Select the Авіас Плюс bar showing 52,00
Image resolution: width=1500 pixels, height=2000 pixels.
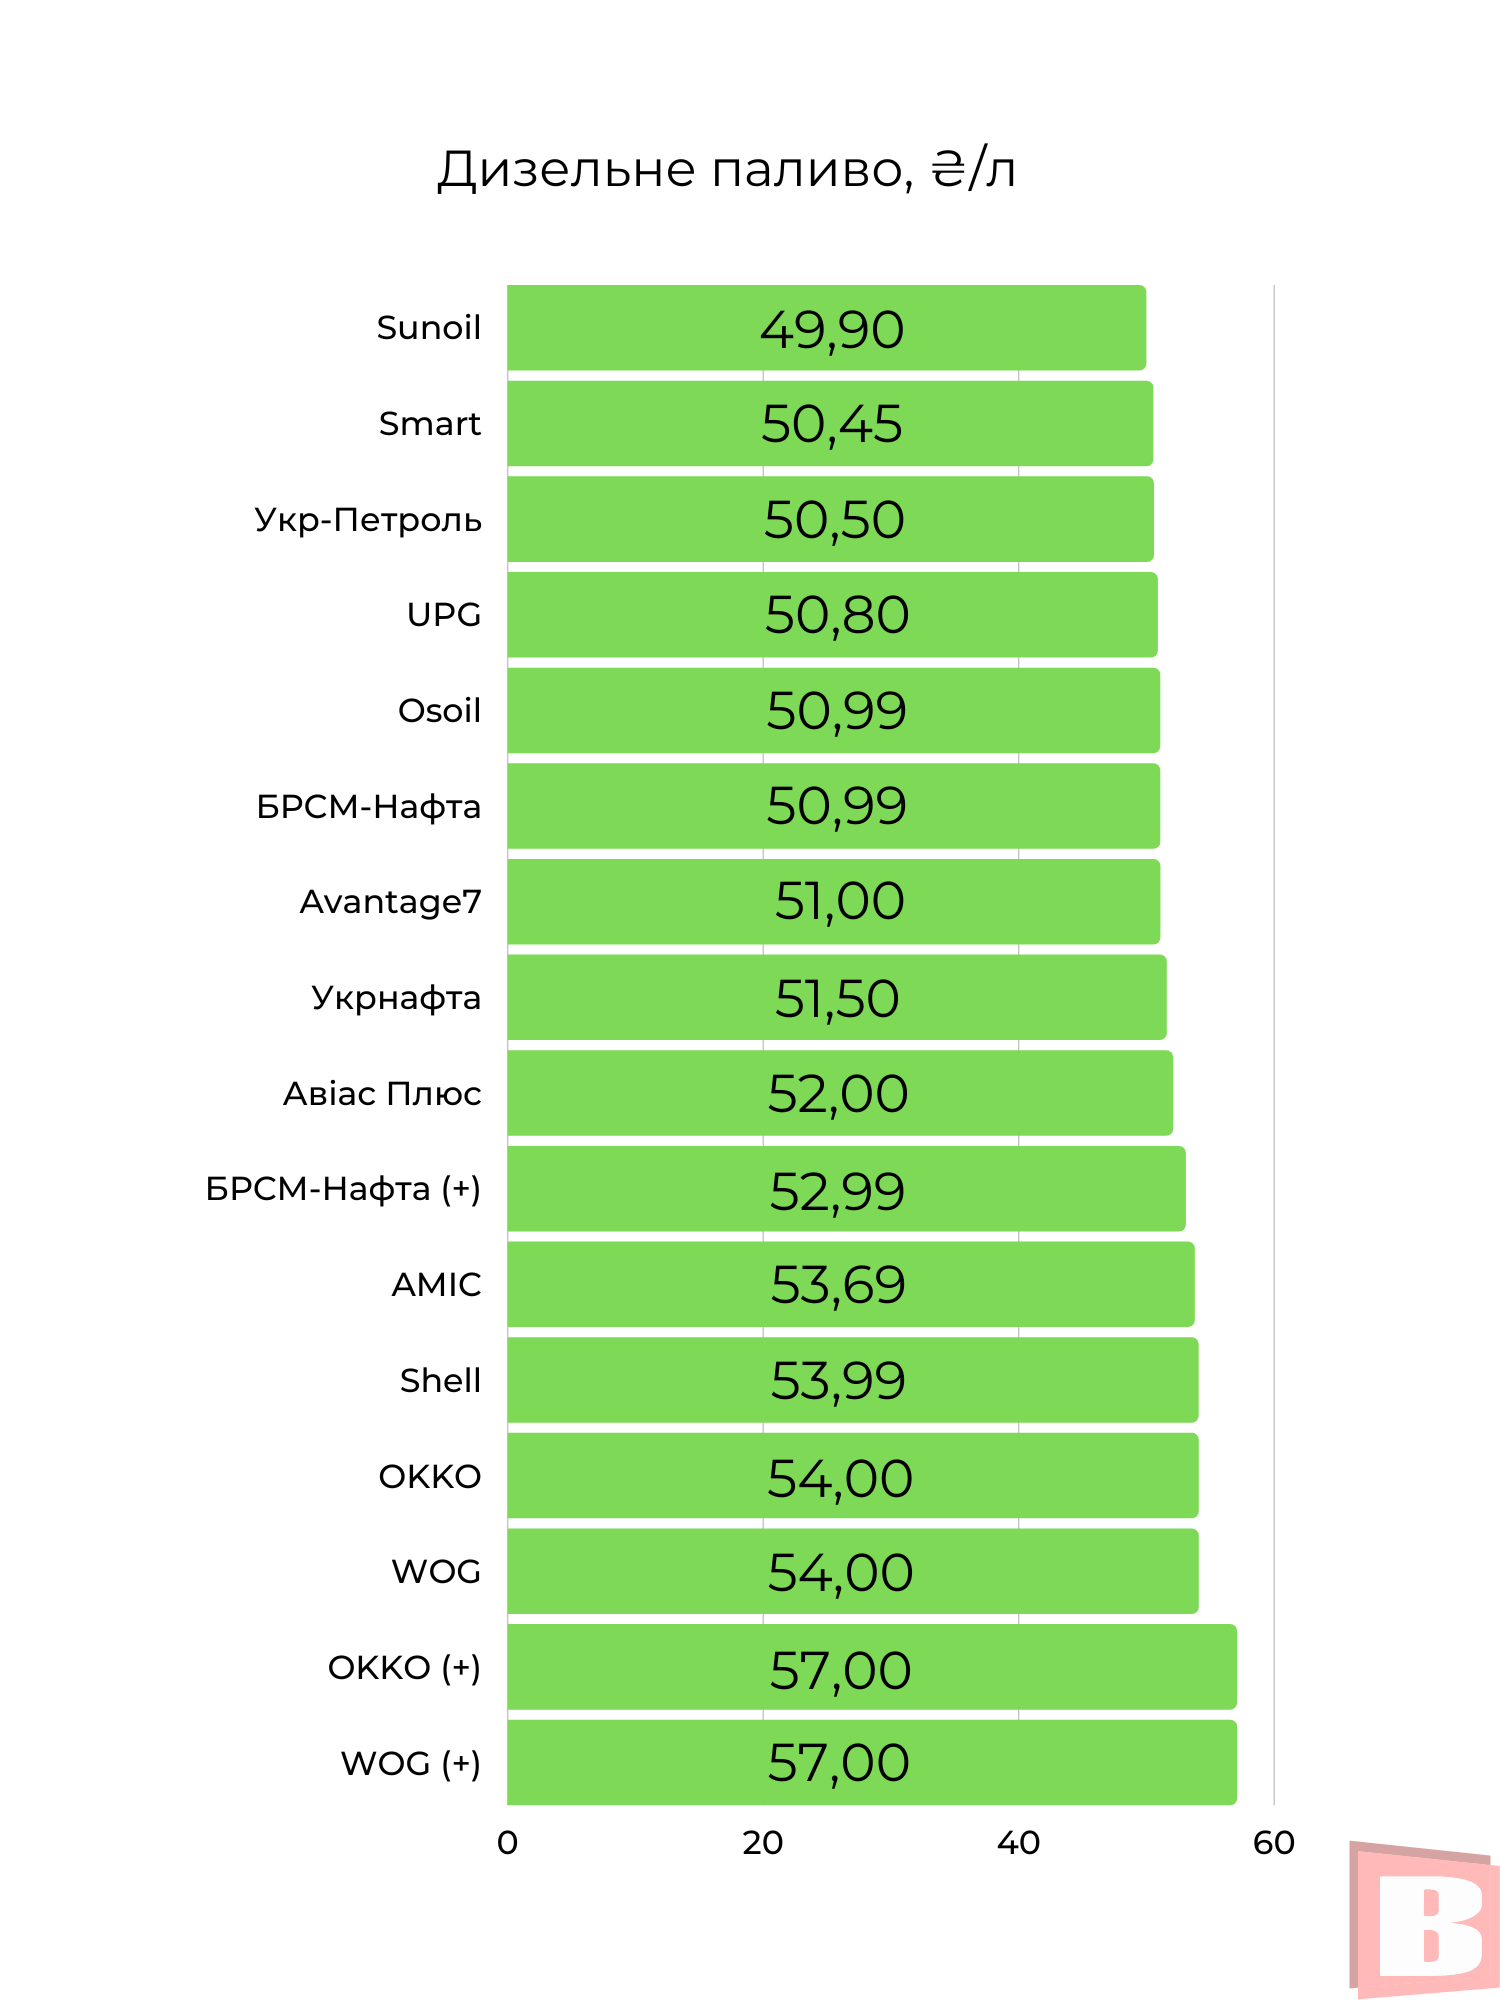click(840, 1093)
